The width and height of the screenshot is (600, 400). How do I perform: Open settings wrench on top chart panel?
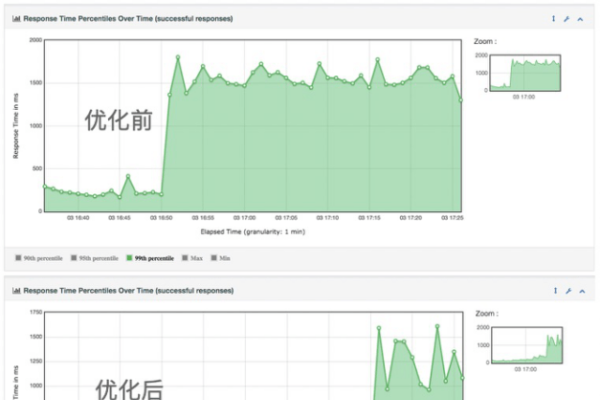tap(567, 18)
